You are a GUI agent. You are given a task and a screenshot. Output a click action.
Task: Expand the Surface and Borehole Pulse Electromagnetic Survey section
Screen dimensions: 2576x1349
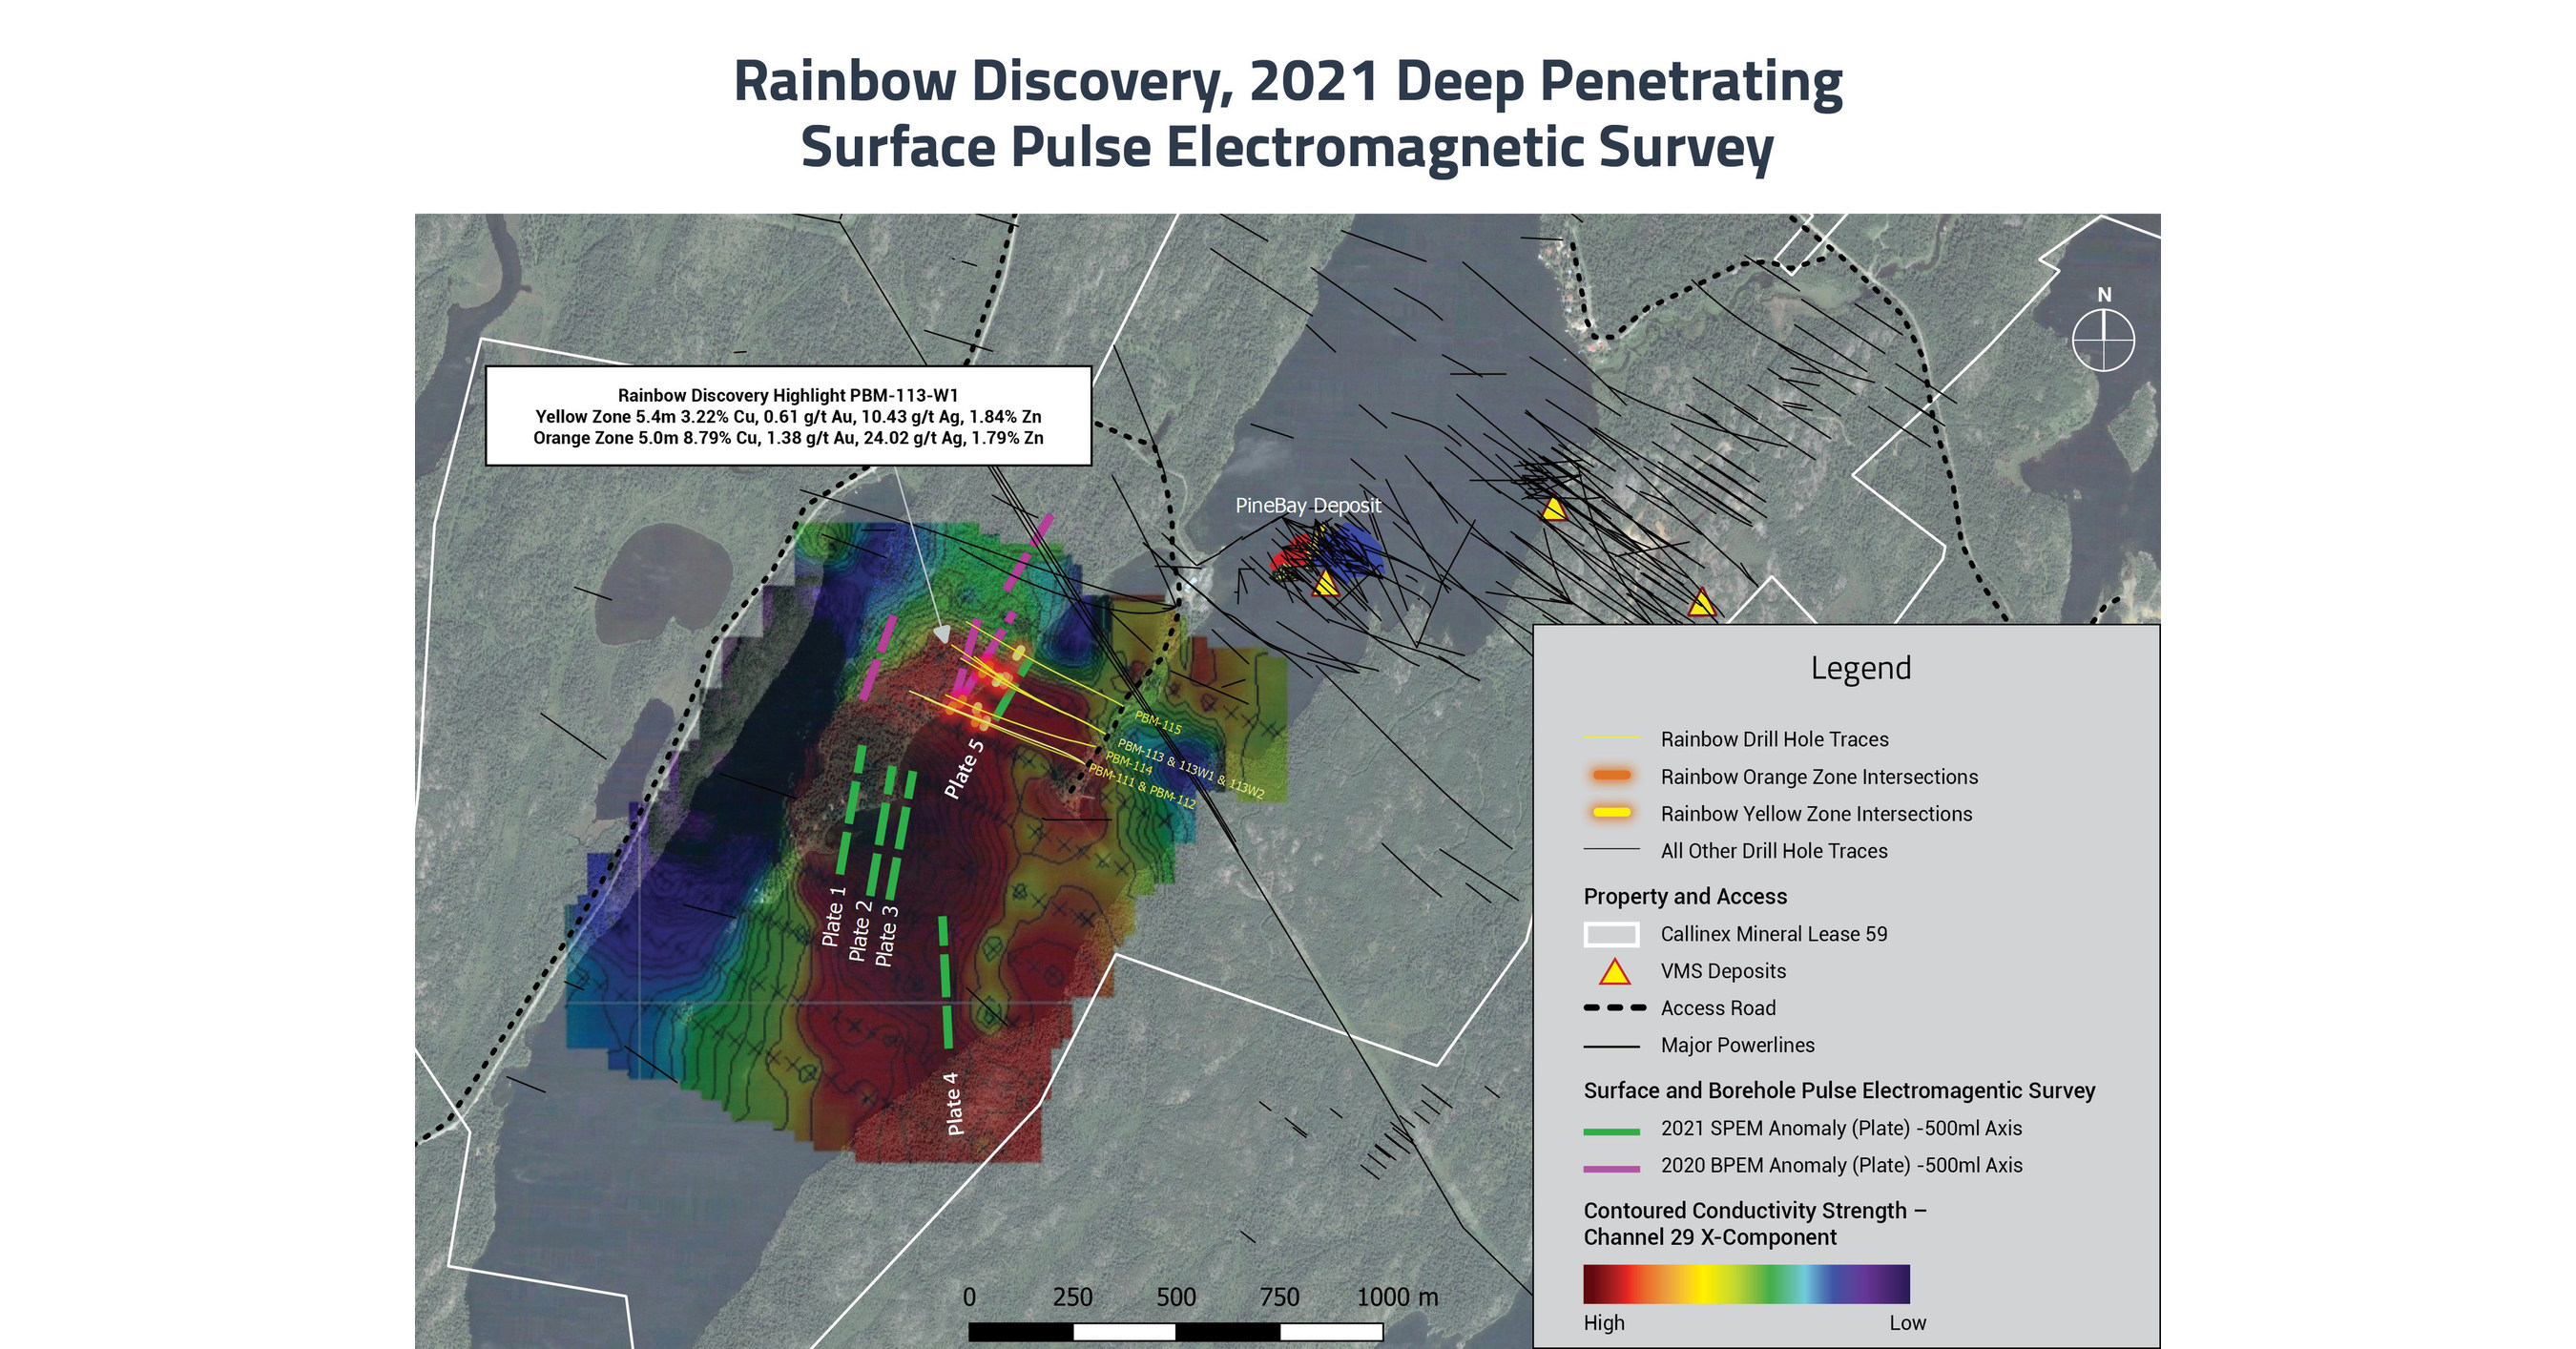[x=1851, y=1091]
